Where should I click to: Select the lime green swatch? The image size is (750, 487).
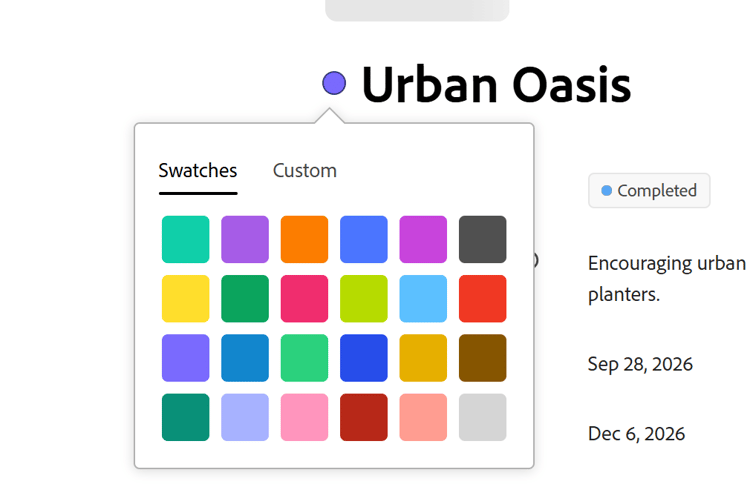(364, 299)
